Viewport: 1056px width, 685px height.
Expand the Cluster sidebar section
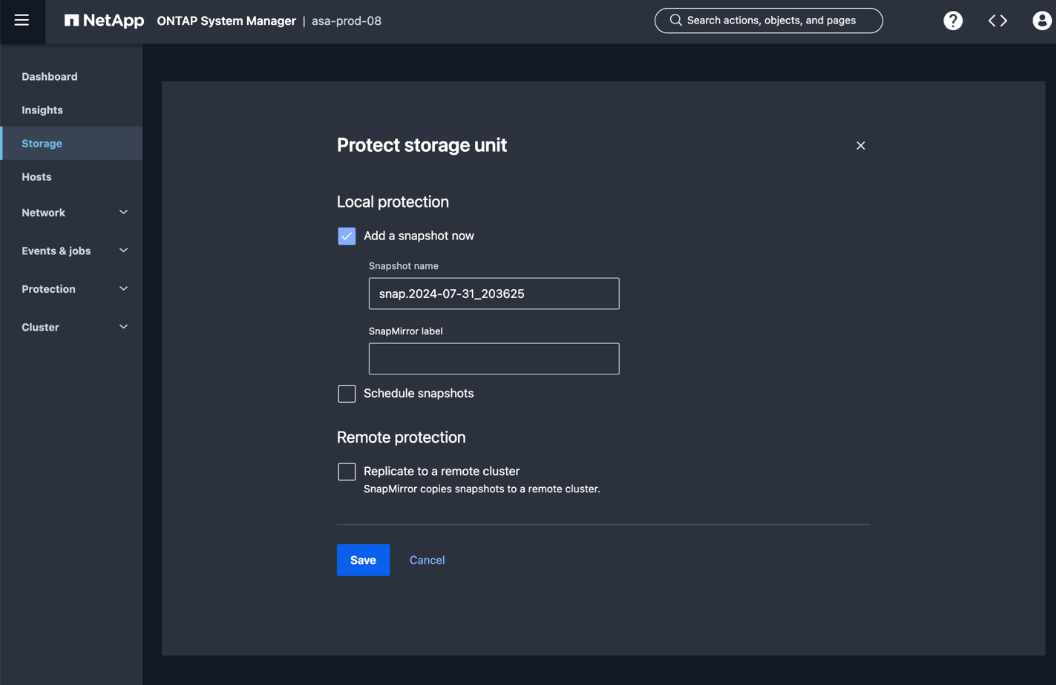(x=124, y=327)
